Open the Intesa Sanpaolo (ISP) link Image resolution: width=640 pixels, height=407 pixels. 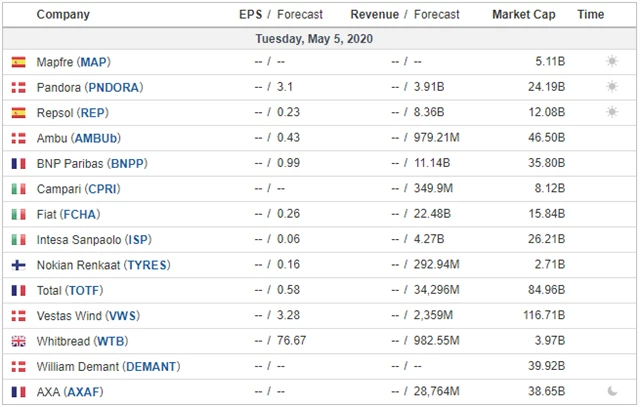pos(92,240)
